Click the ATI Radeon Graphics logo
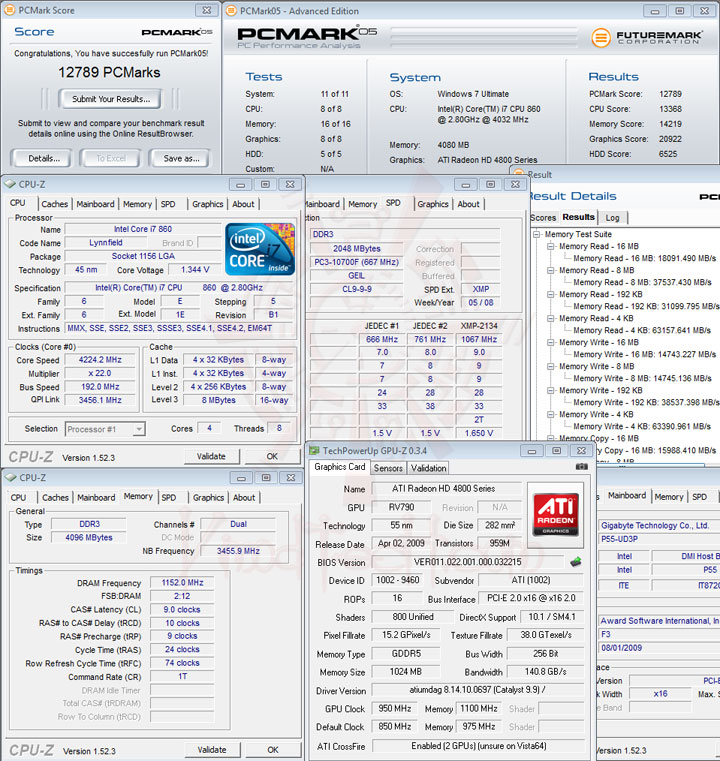This screenshot has width=720, height=761. [x=556, y=513]
